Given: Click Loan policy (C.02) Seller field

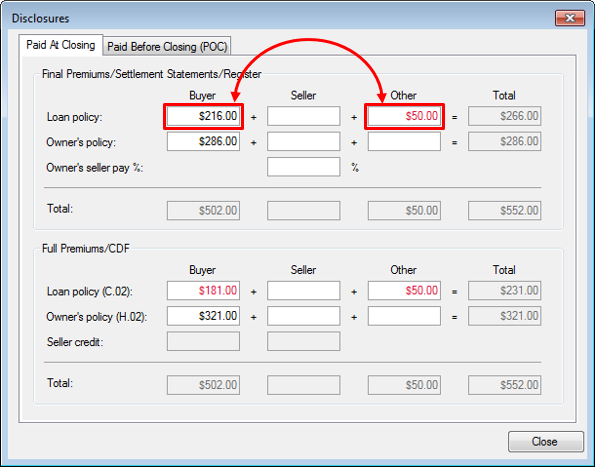Looking at the screenshot, I should click(x=304, y=291).
